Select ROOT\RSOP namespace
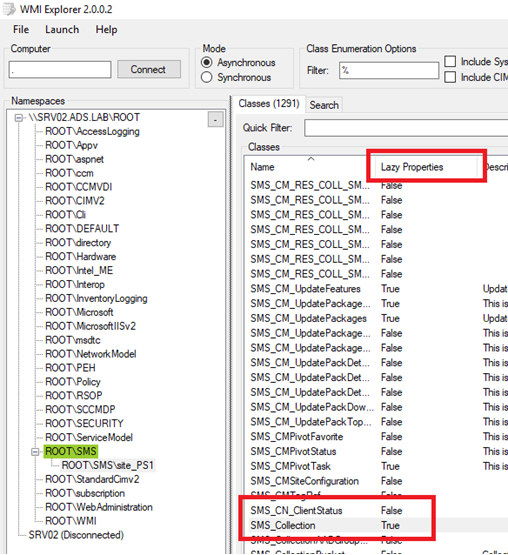 click(73, 395)
